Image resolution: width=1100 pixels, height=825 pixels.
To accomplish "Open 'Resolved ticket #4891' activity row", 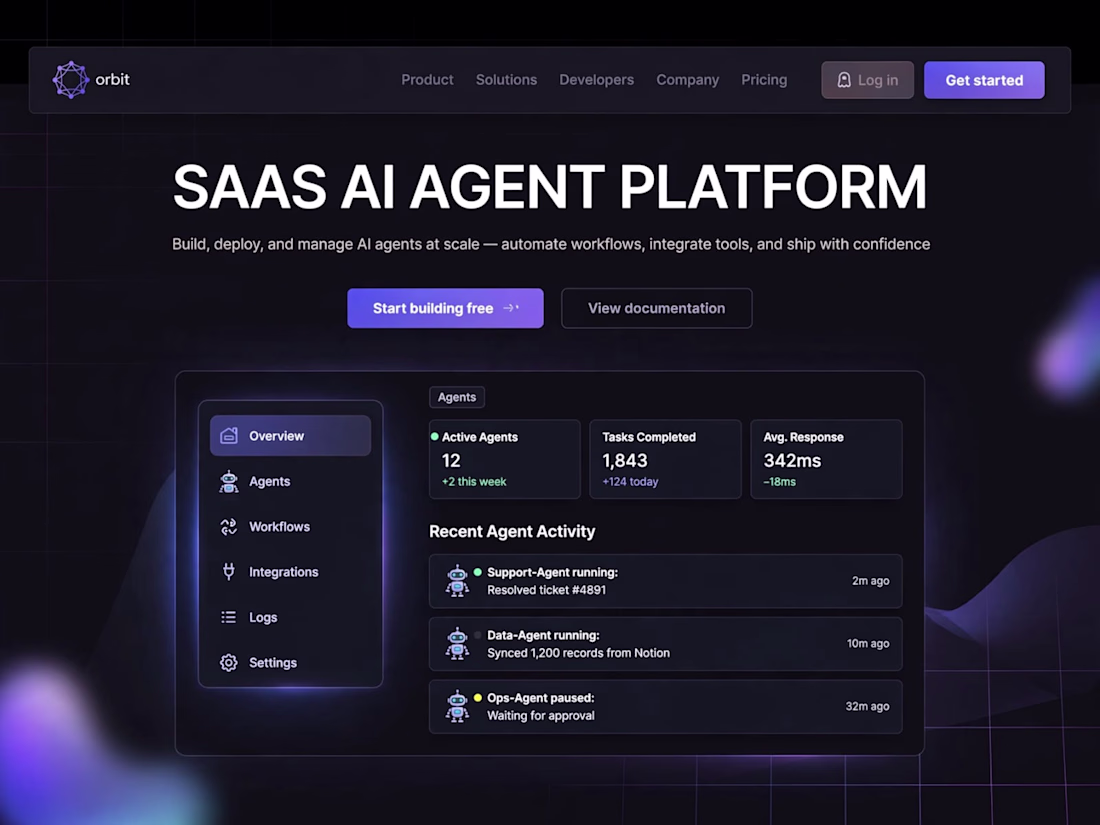I will point(666,581).
